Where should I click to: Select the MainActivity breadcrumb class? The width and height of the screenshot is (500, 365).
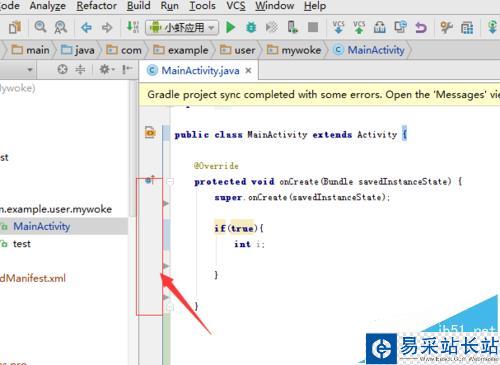pyautogui.click(x=369, y=50)
